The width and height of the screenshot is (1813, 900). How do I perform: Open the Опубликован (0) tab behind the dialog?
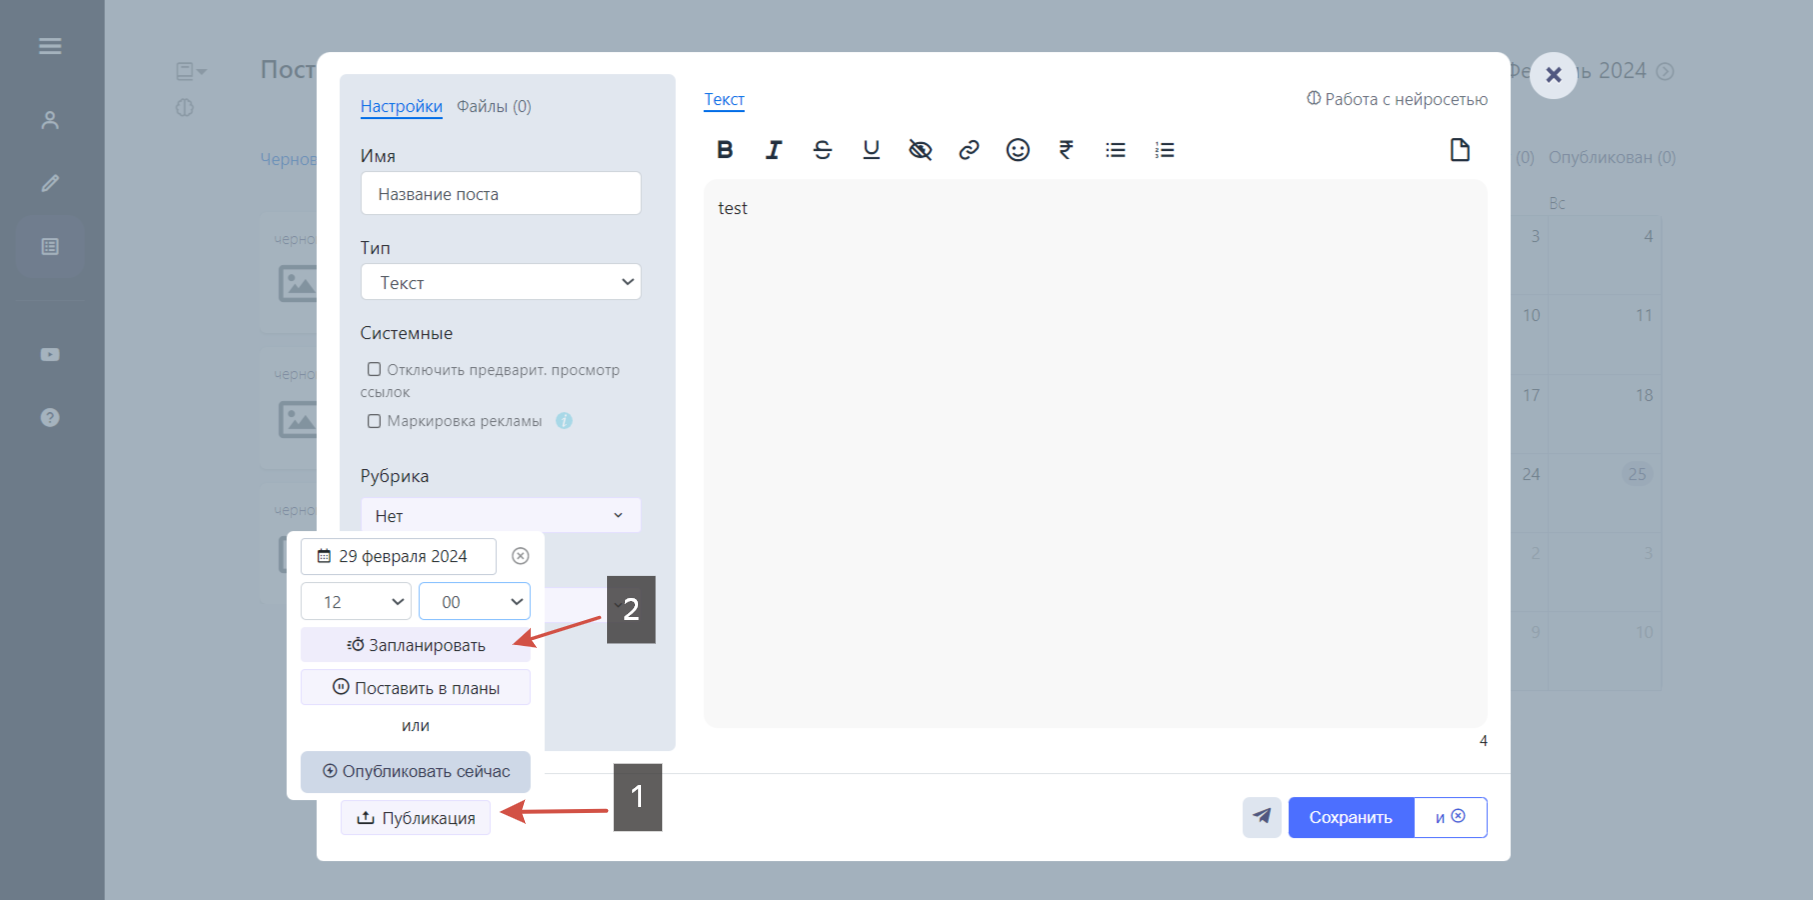pos(1612,157)
